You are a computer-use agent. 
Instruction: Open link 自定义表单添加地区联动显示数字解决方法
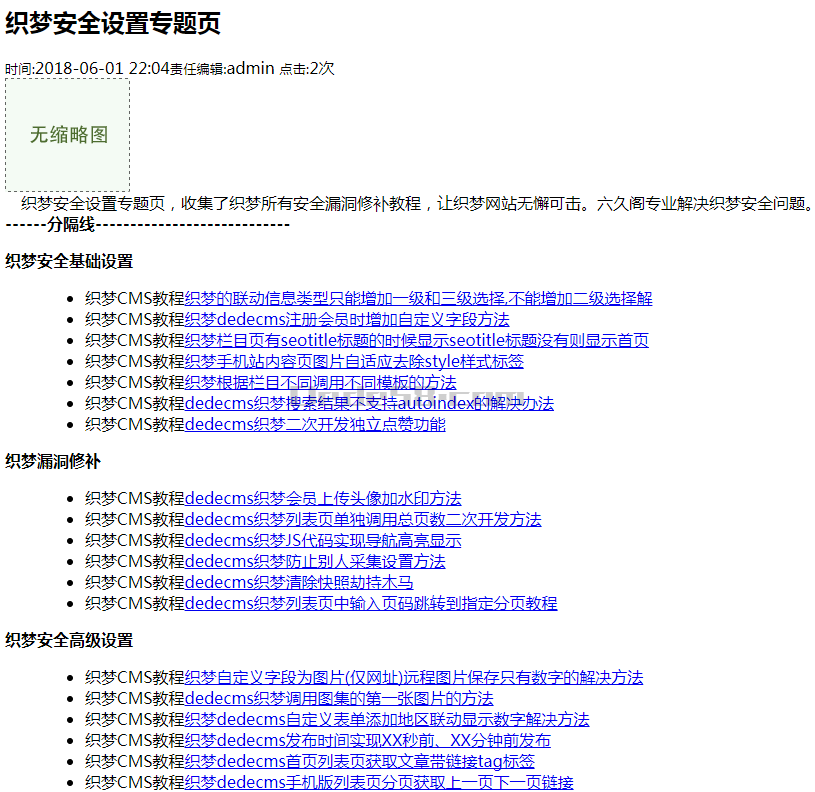click(x=387, y=719)
